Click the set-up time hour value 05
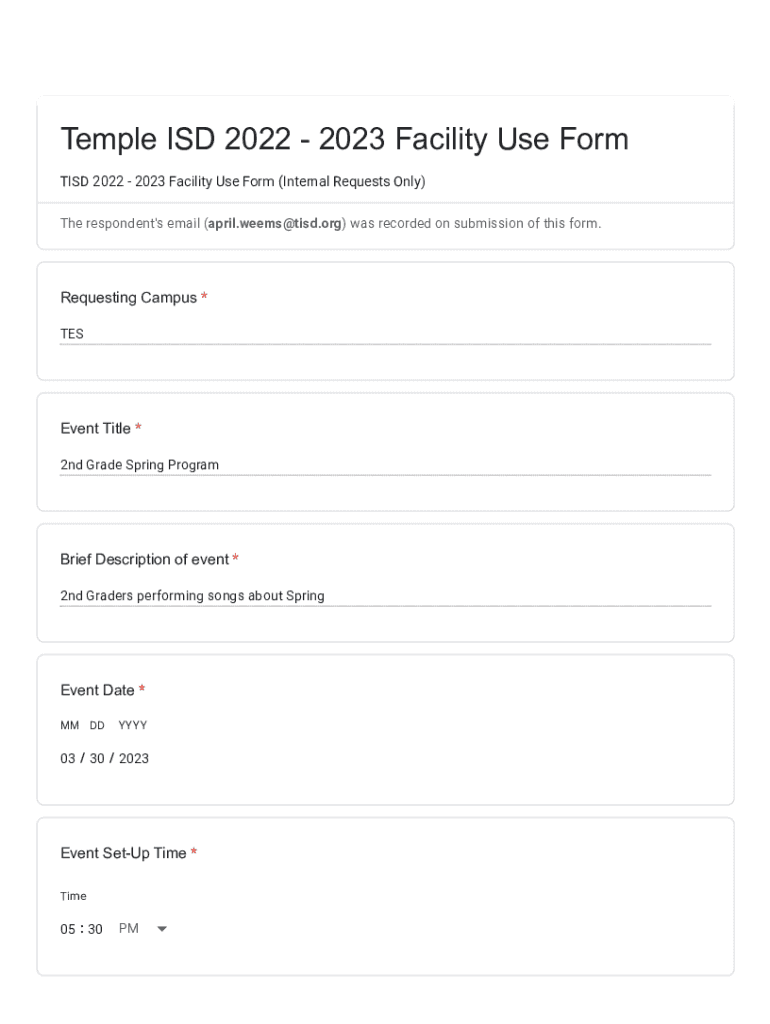 (x=68, y=929)
